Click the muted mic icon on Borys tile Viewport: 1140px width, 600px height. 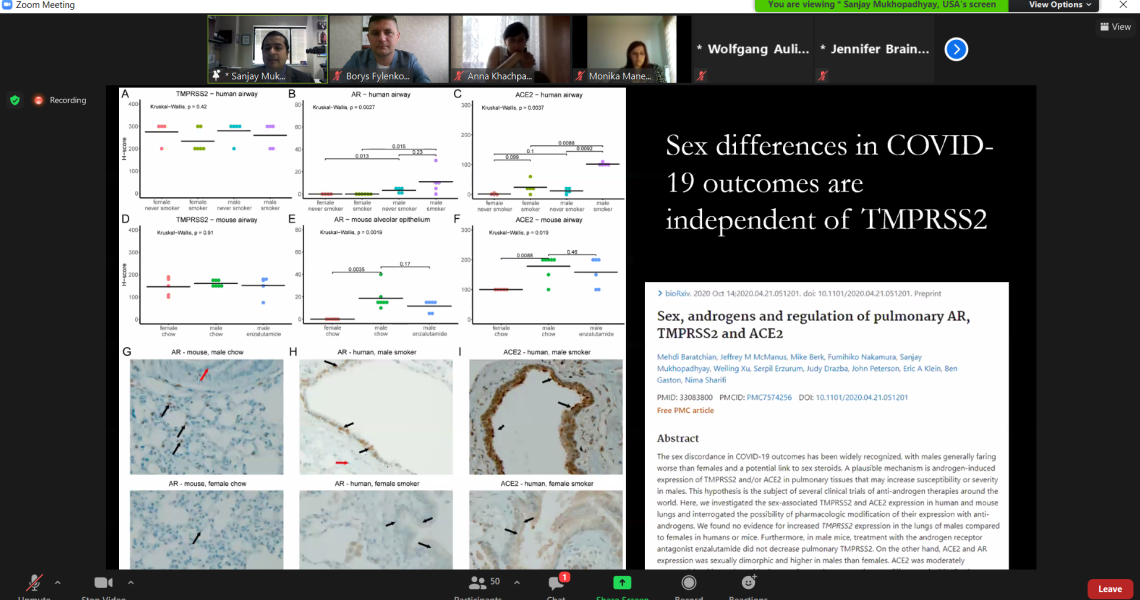337,76
